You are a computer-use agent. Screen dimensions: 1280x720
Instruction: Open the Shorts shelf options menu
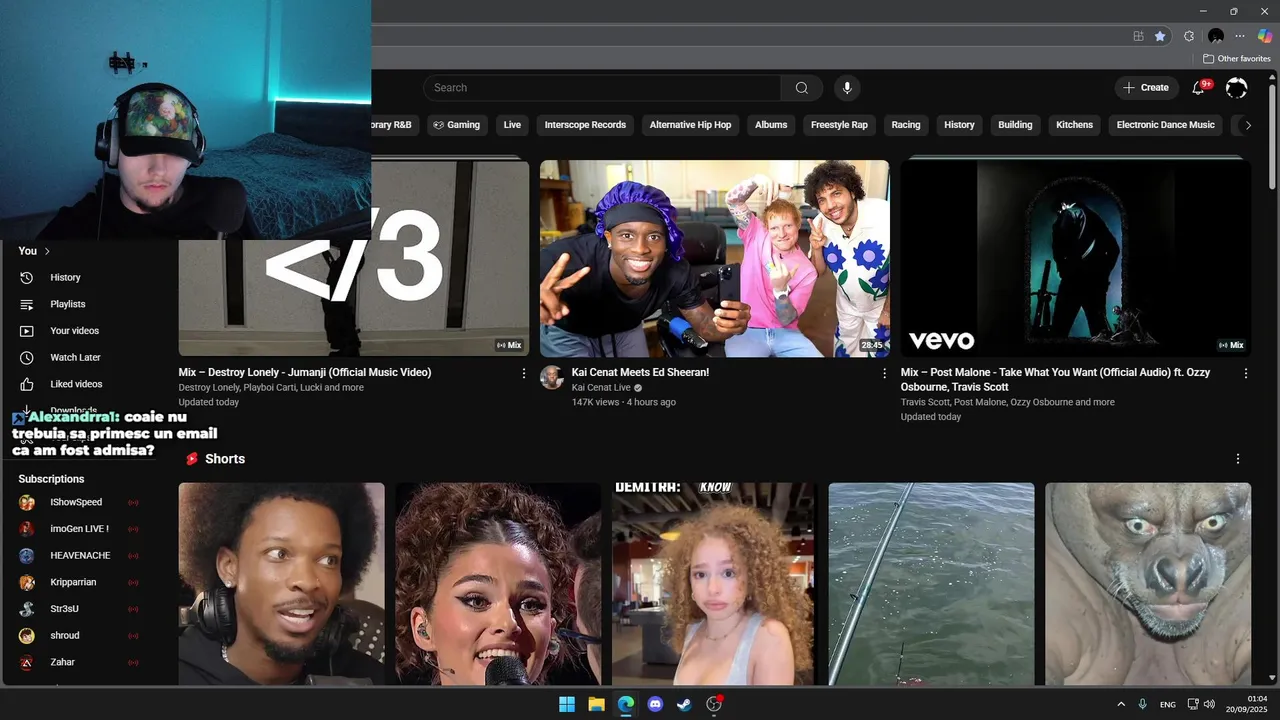click(1238, 459)
